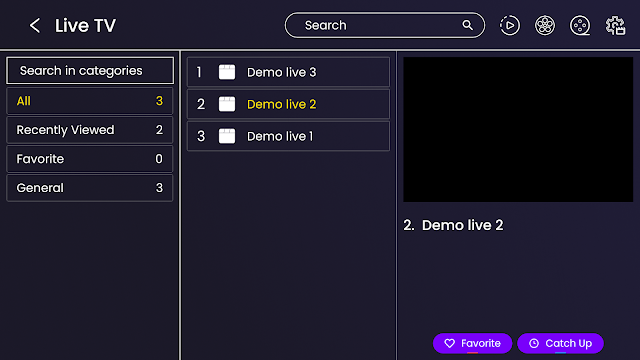Image resolution: width=640 pixels, height=360 pixels.
Task: Select the All category
Action: pyautogui.click(x=90, y=101)
